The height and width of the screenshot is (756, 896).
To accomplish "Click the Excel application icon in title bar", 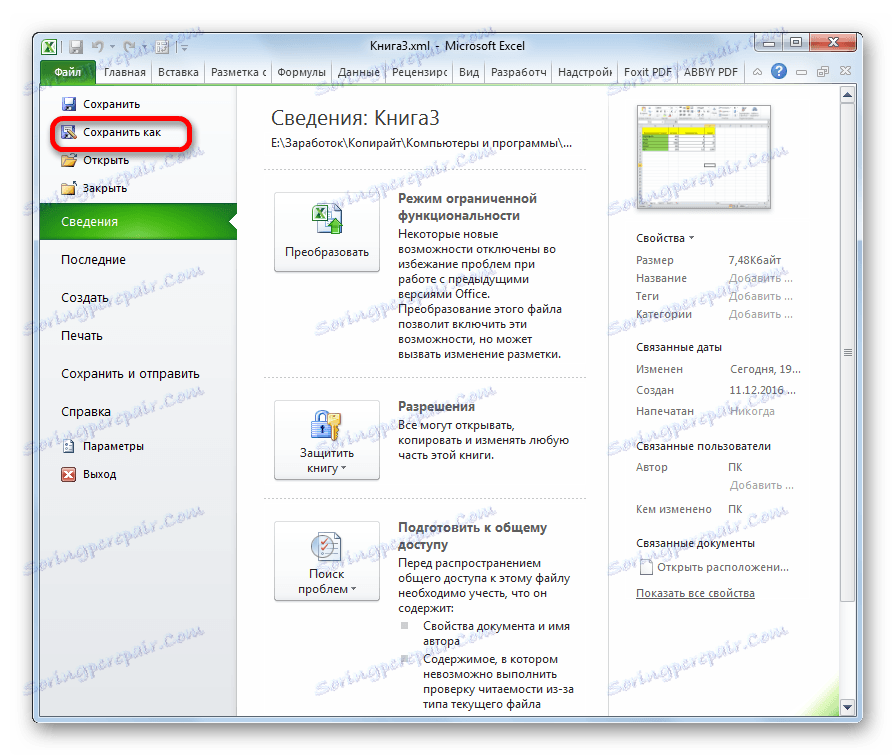I will coord(49,47).
